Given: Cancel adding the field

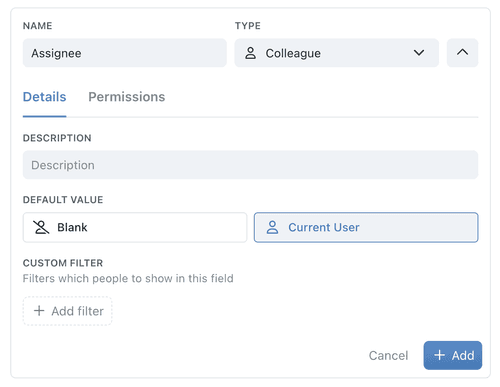Looking at the screenshot, I should [x=388, y=355].
